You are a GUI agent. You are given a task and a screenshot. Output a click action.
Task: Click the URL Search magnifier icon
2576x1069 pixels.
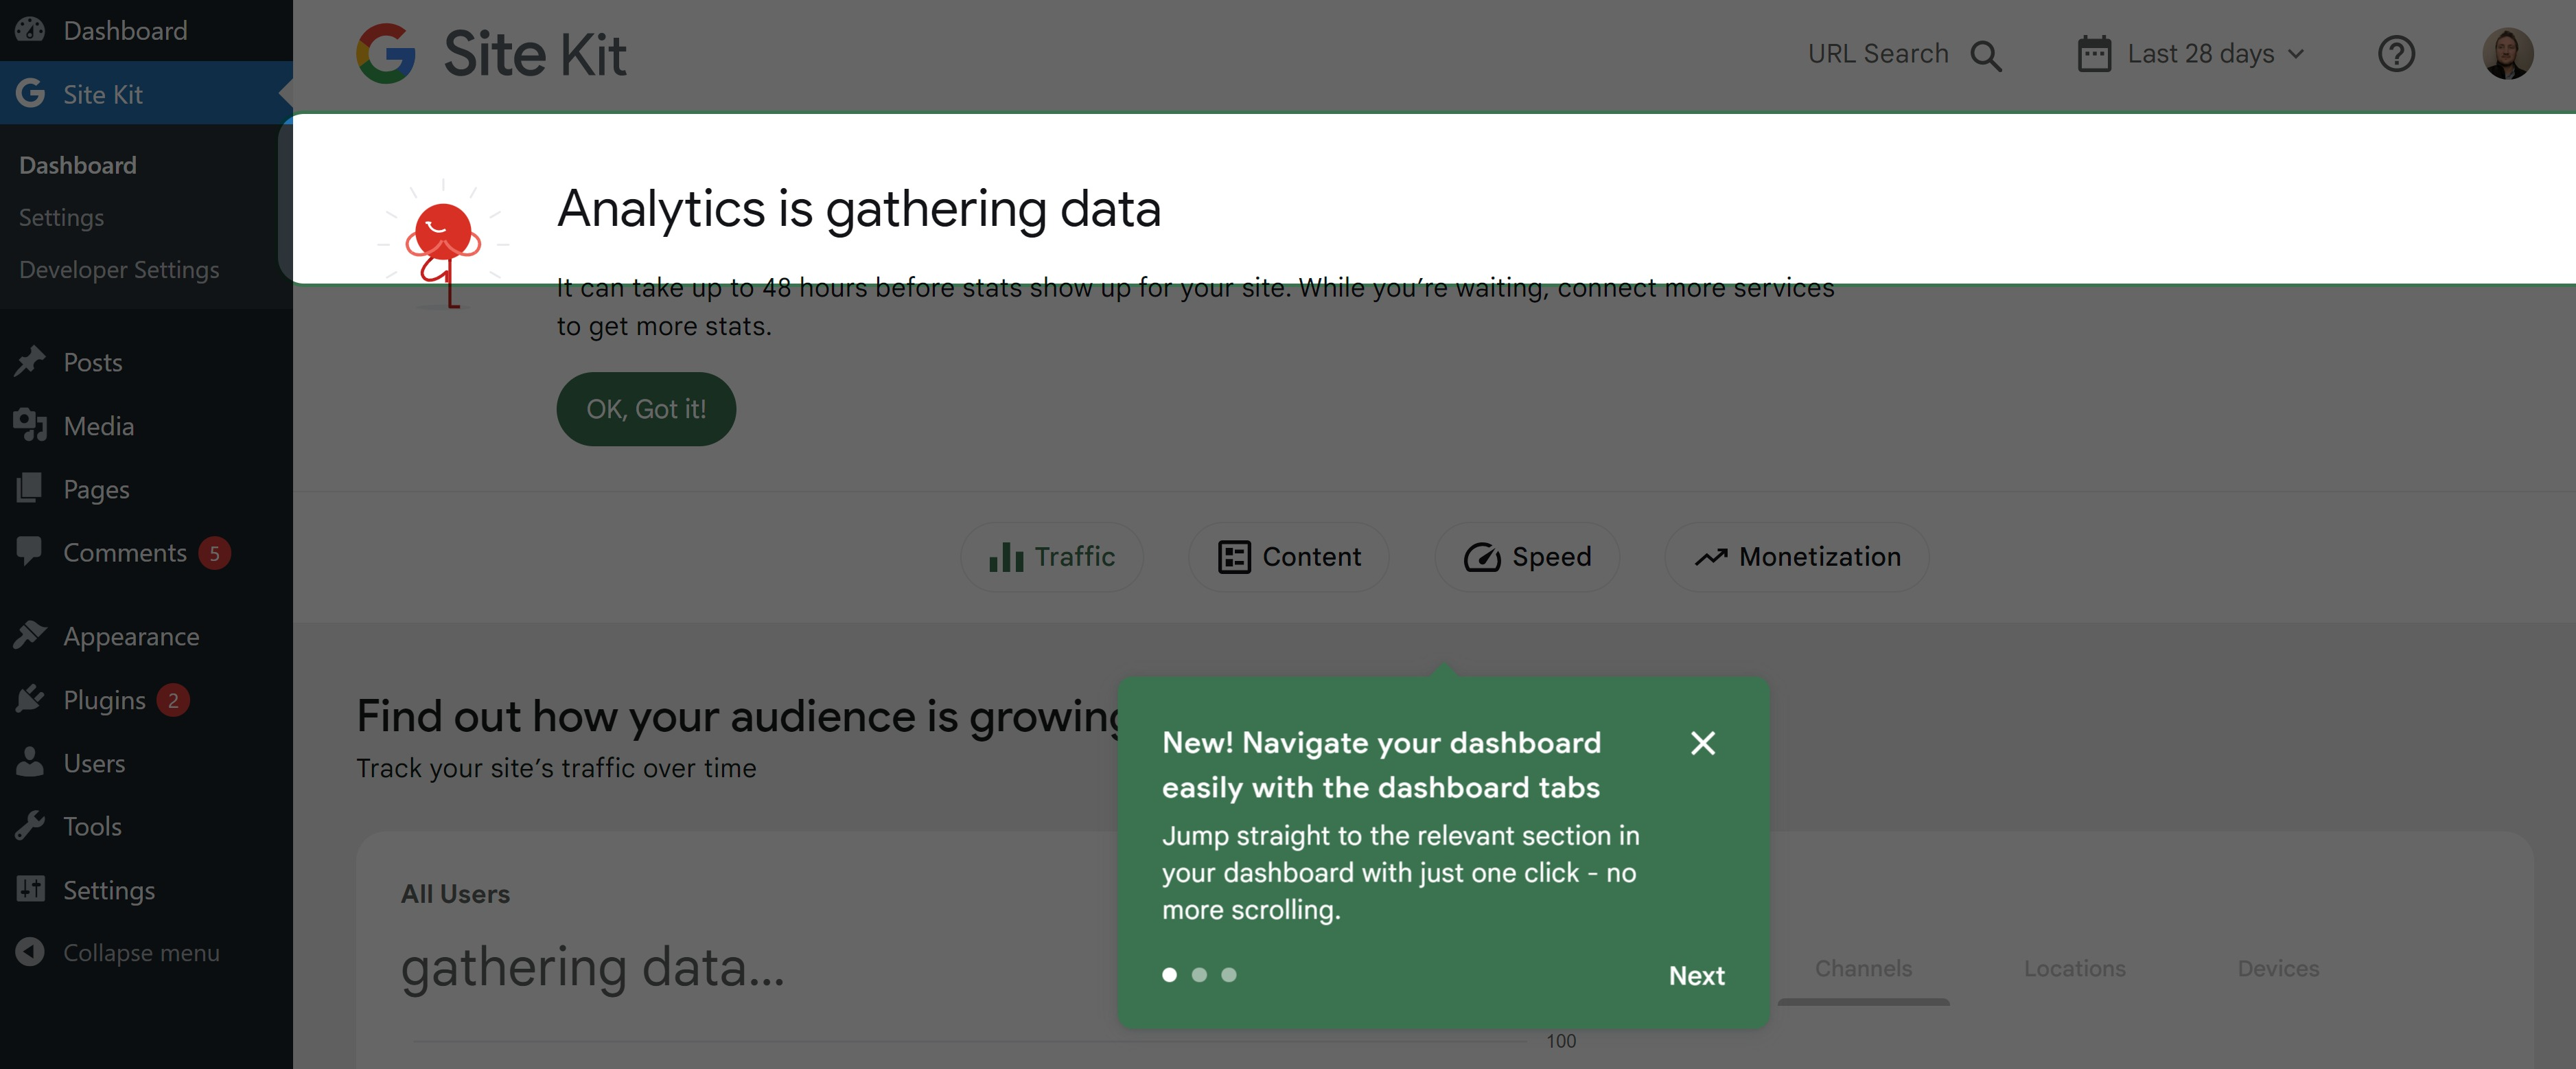coord(1985,55)
